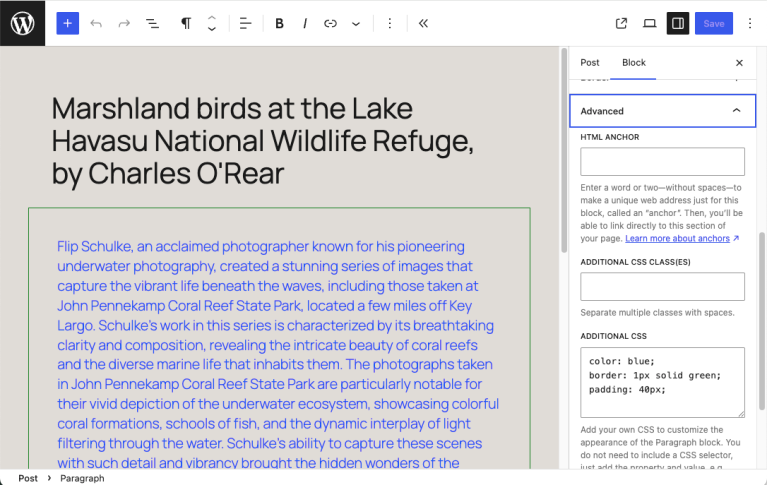Click the HTML Anchor input field
The height and width of the screenshot is (485, 767).
click(662, 162)
